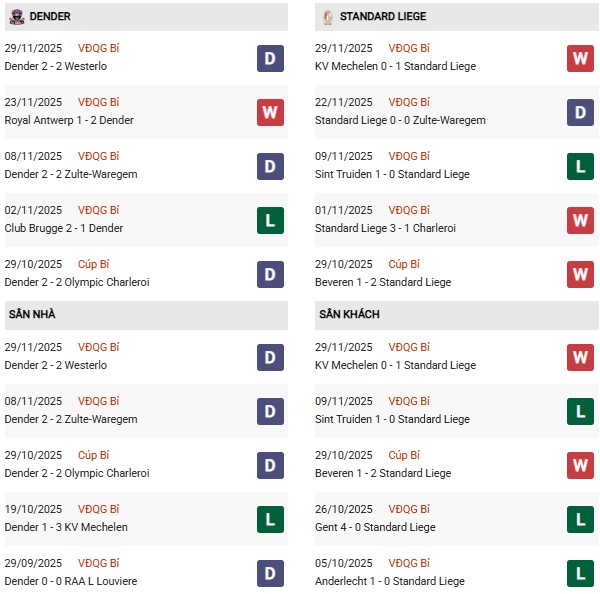Click the Anderlecht 1 - 0 Standard Liege result
The image size is (600, 594).
392,581
